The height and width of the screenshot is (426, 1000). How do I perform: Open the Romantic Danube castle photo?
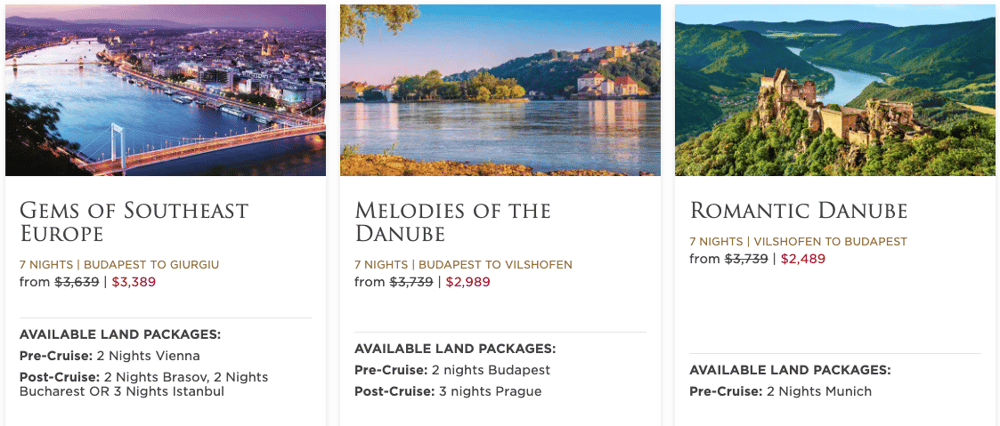835,90
